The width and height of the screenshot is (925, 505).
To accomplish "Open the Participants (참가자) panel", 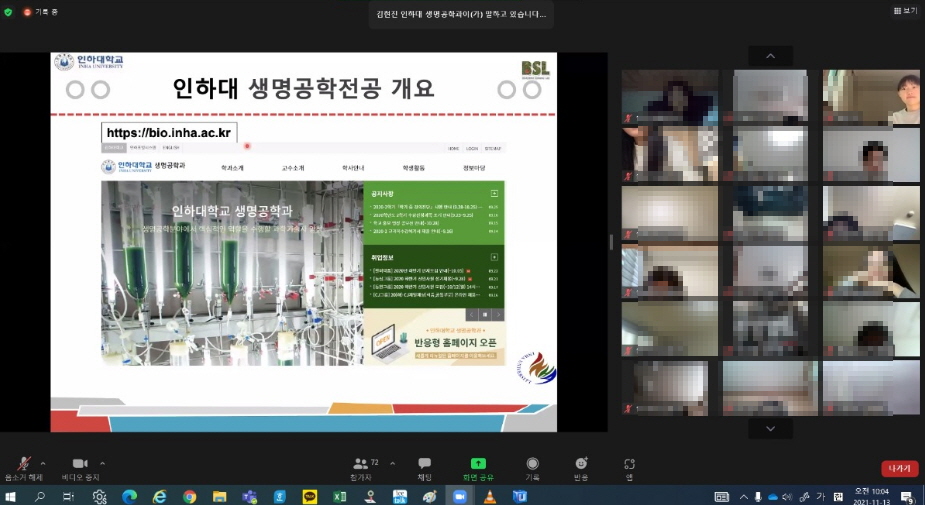I will coord(362,468).
